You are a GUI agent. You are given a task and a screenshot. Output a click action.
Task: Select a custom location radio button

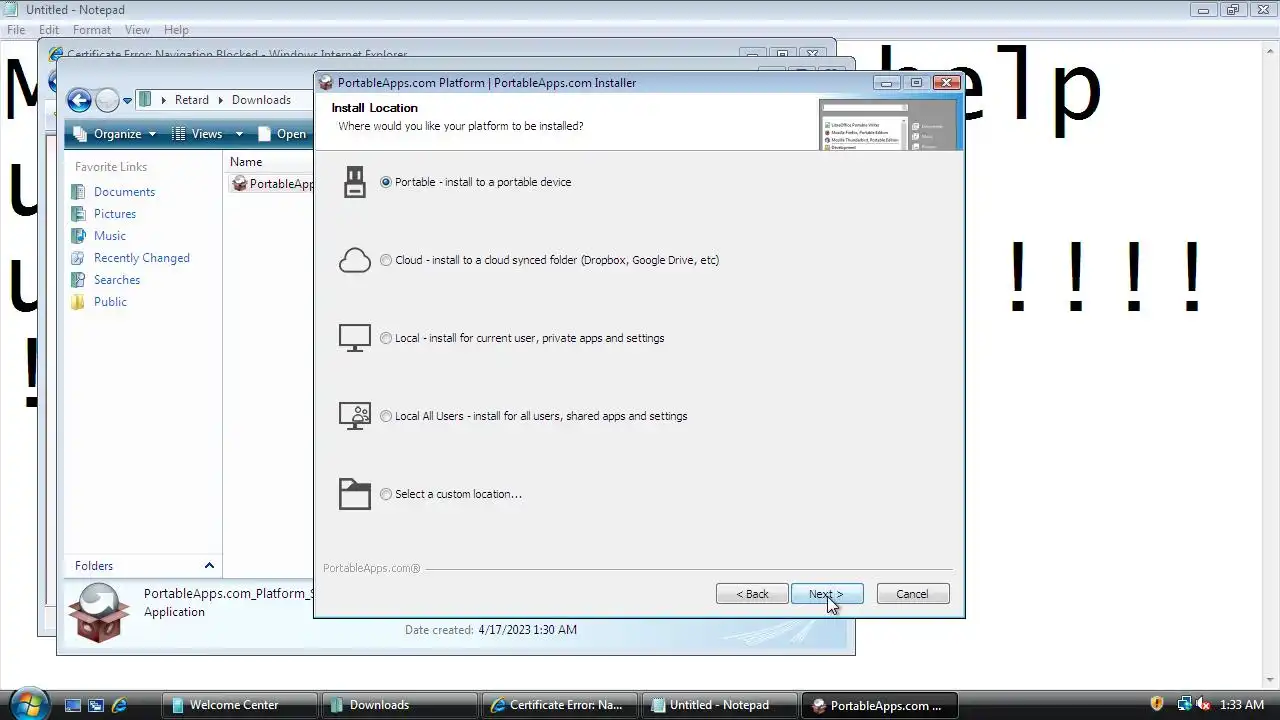(386, 494)
